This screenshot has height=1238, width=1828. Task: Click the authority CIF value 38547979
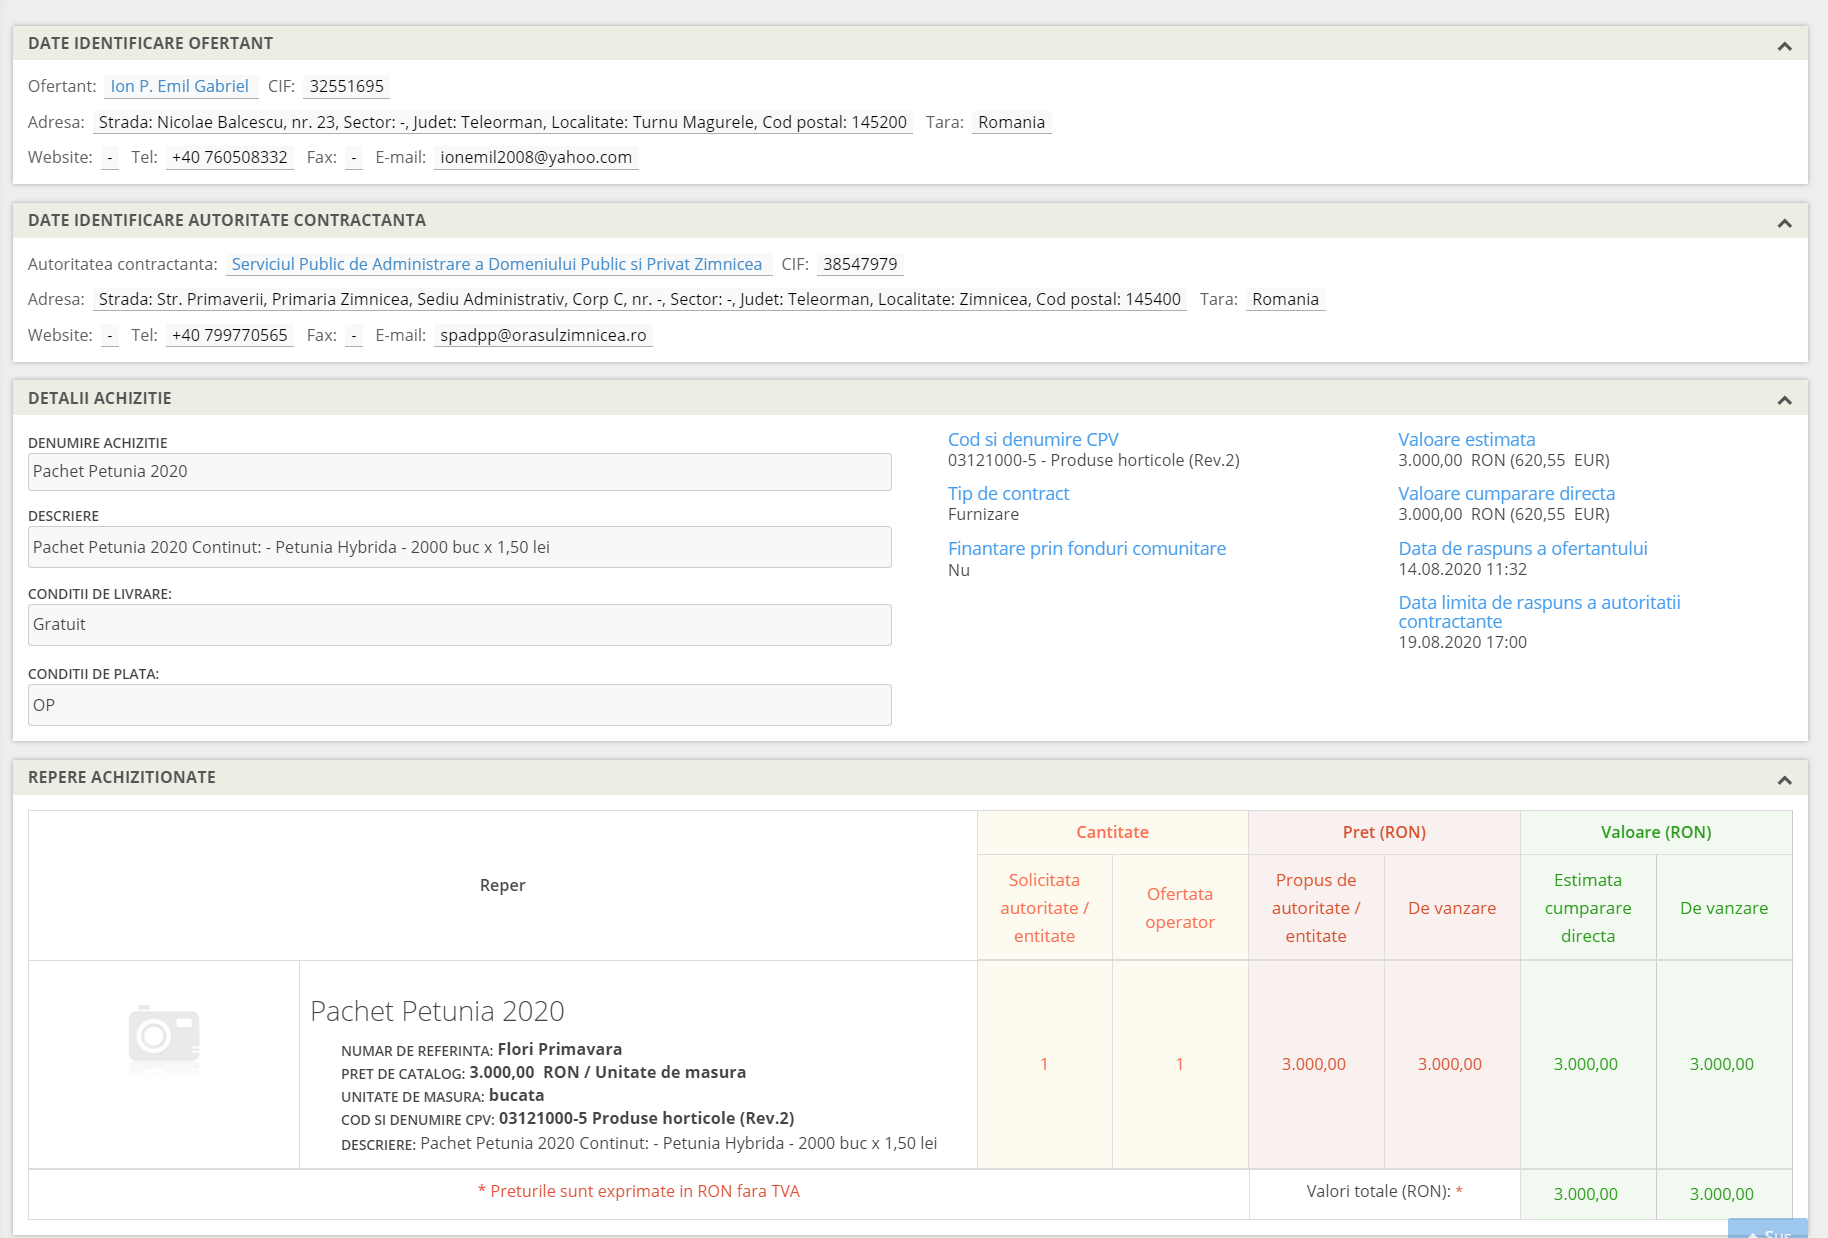click(x=860, y=264)
